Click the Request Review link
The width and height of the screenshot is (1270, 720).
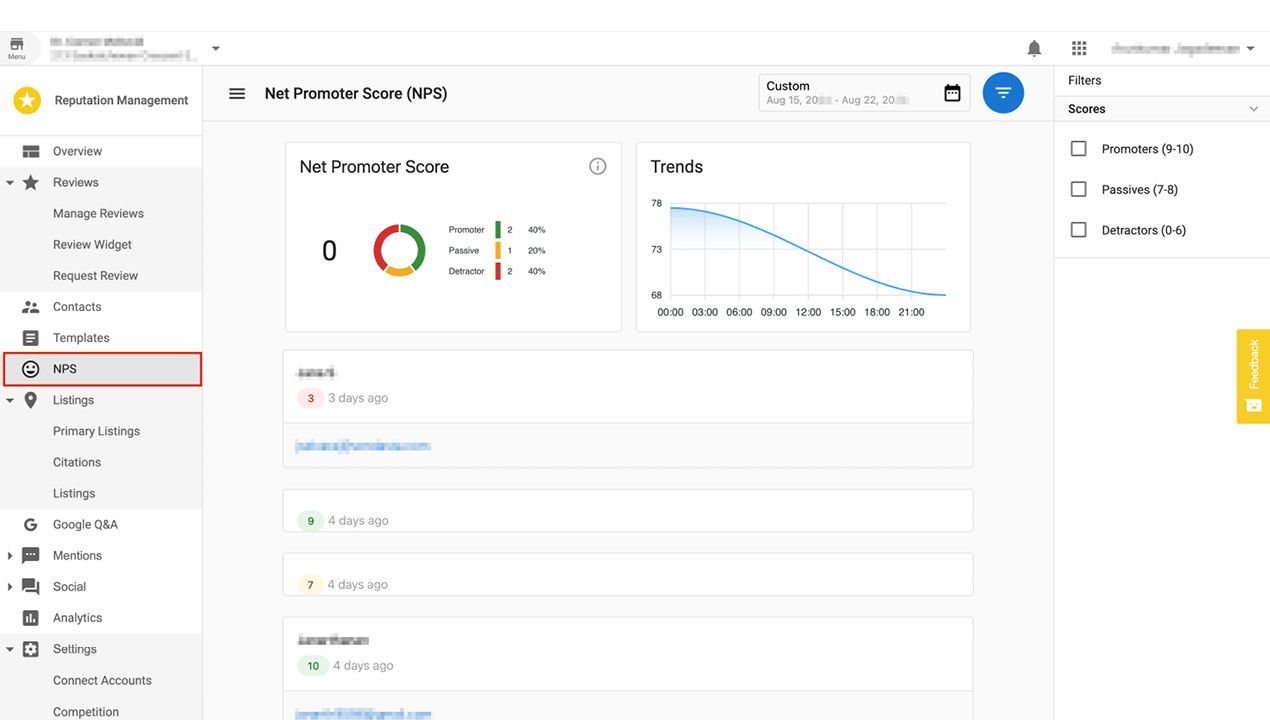[x=95, y=275]
